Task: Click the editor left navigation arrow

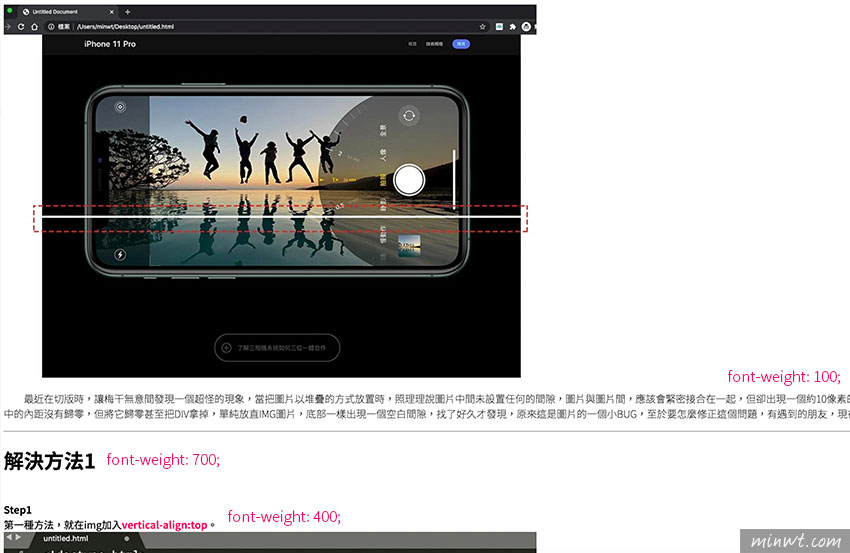Action: [9, 537]
